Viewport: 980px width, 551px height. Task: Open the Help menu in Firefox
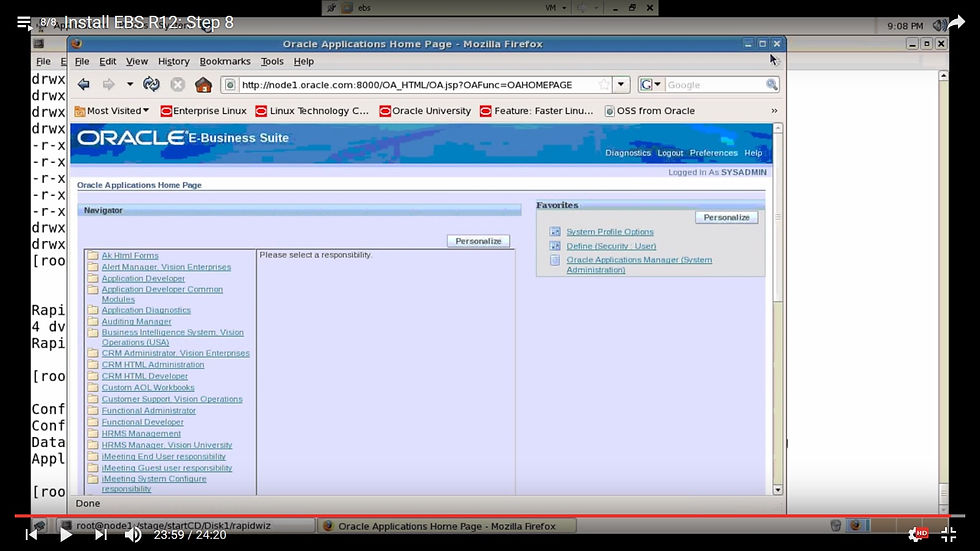tap(304, 61)
